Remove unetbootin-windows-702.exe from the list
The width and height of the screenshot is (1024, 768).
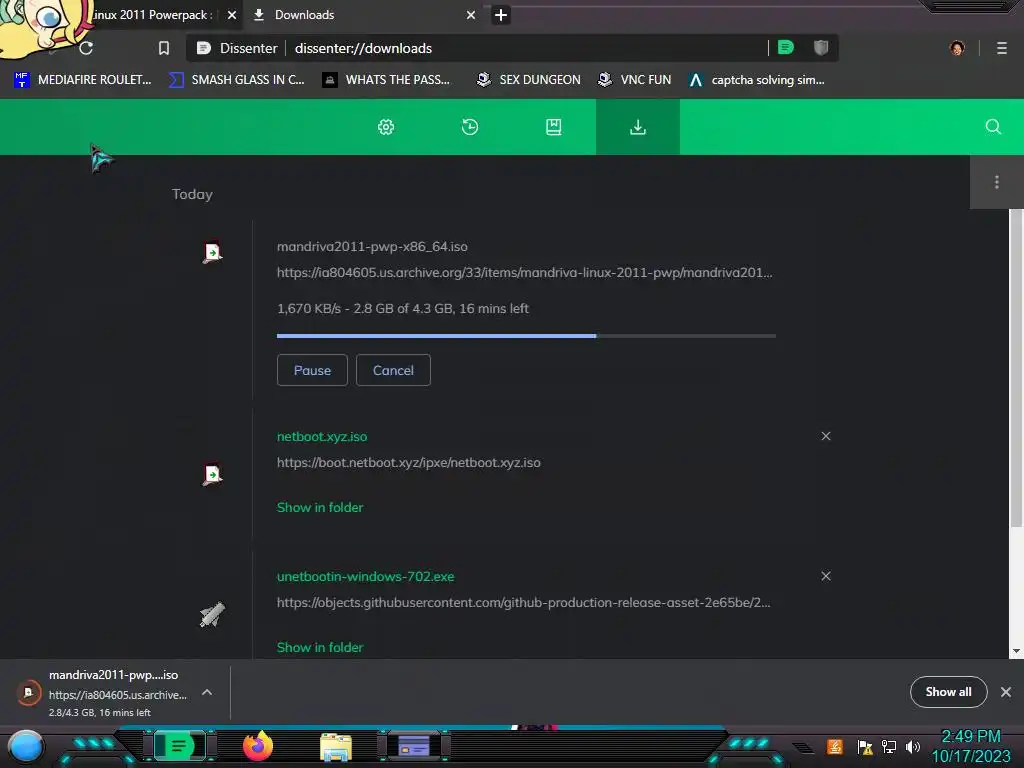826,576
